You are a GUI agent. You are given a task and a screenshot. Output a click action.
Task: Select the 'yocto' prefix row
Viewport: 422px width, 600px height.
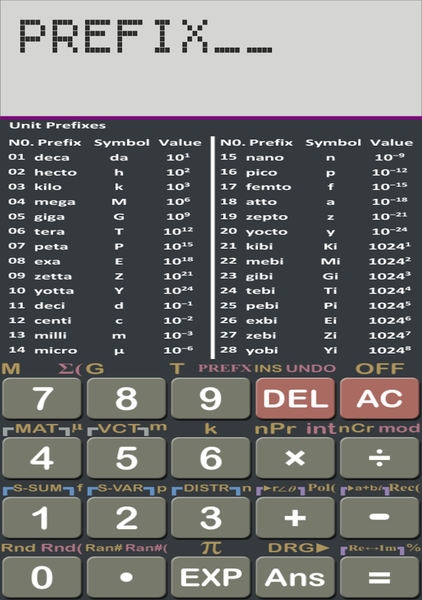[314, 232]
